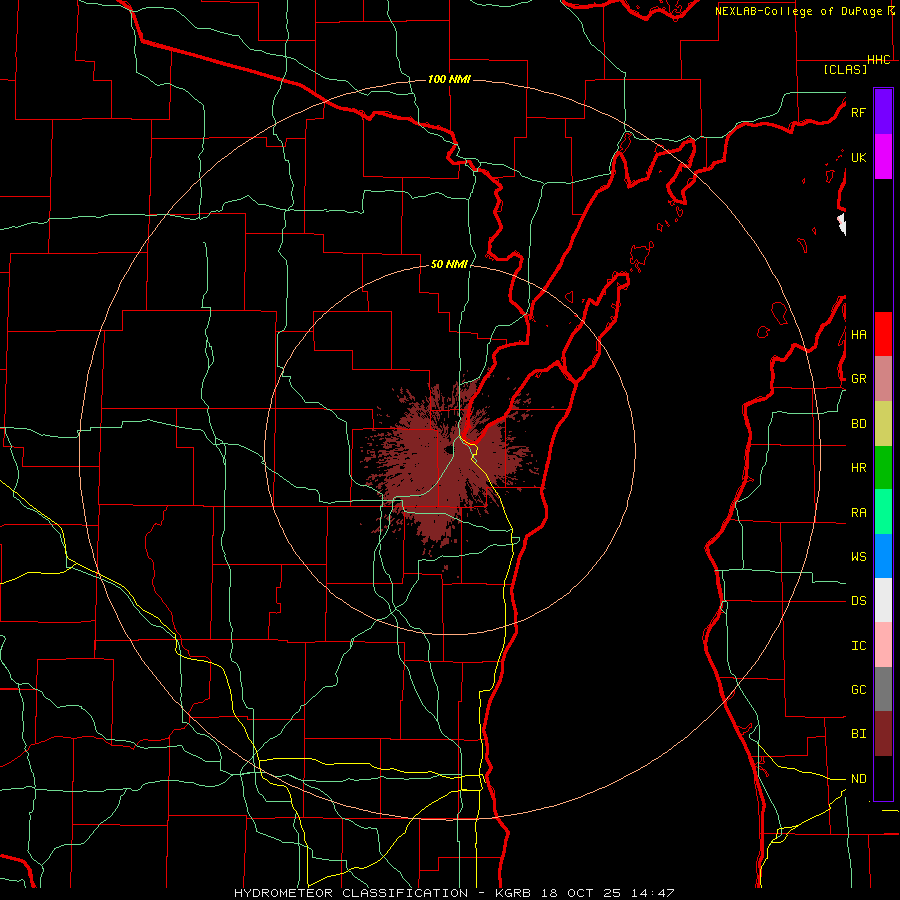Click the 'GC' legend label

point(858,690)
